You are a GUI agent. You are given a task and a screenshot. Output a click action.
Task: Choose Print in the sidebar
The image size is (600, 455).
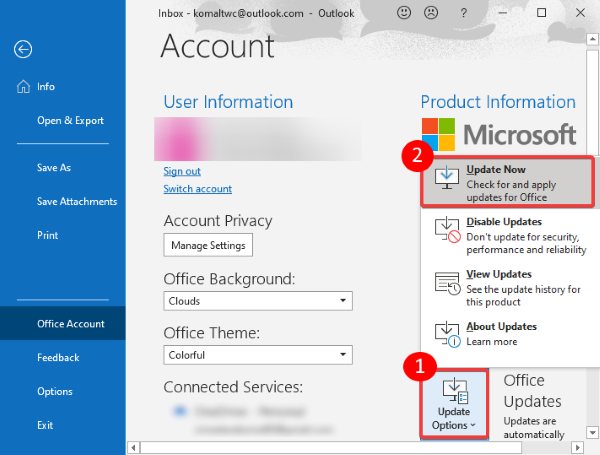pos(47,235)
